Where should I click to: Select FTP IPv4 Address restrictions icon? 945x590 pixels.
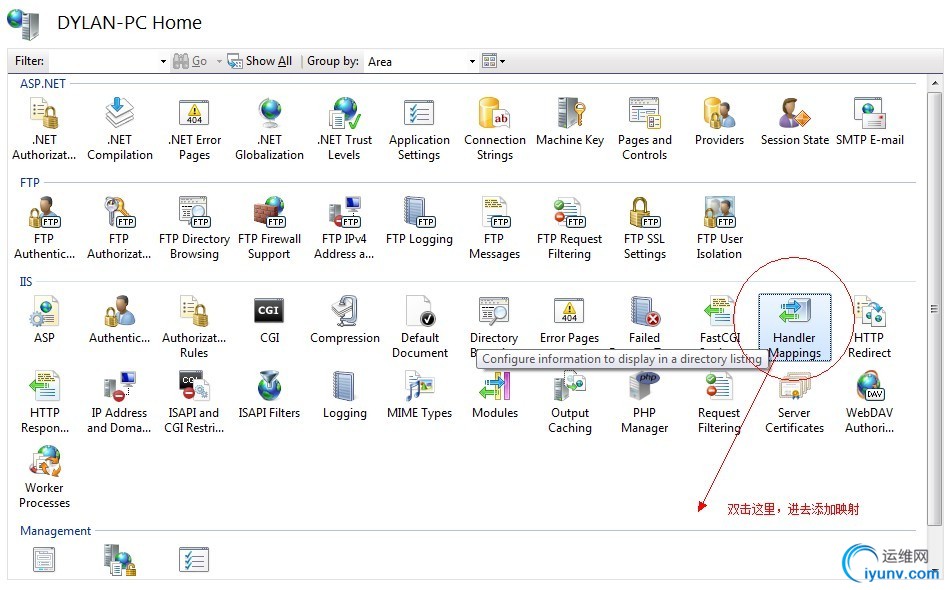(344, 228)
